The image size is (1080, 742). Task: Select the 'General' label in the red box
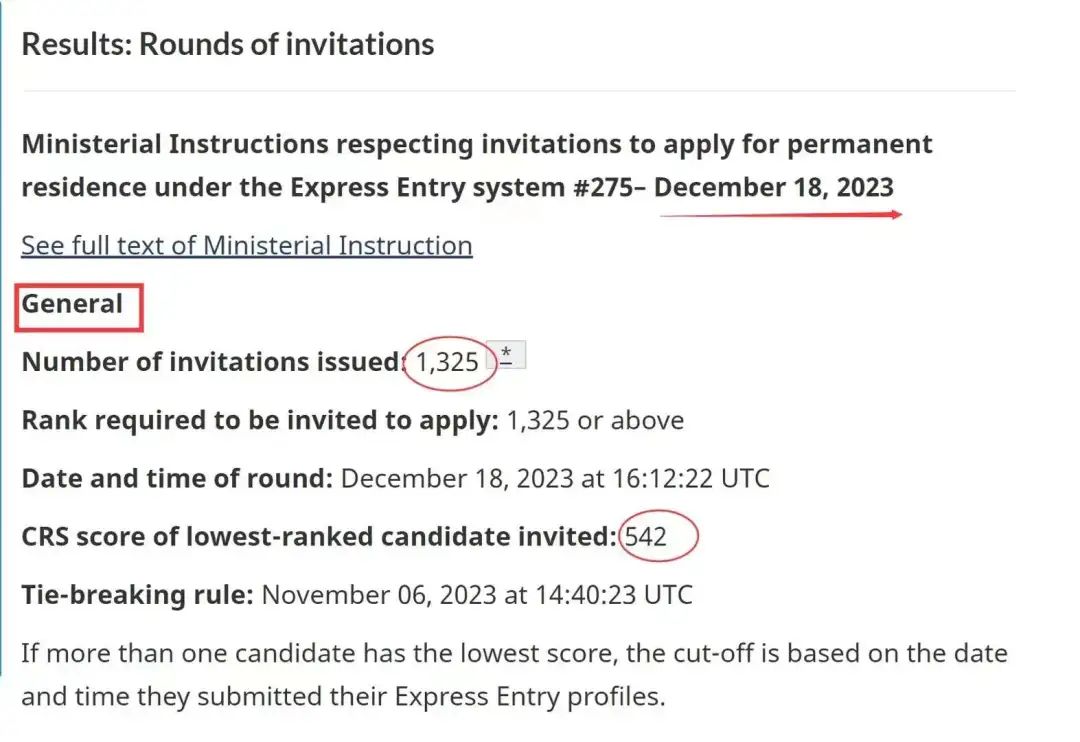coord(72,304)
